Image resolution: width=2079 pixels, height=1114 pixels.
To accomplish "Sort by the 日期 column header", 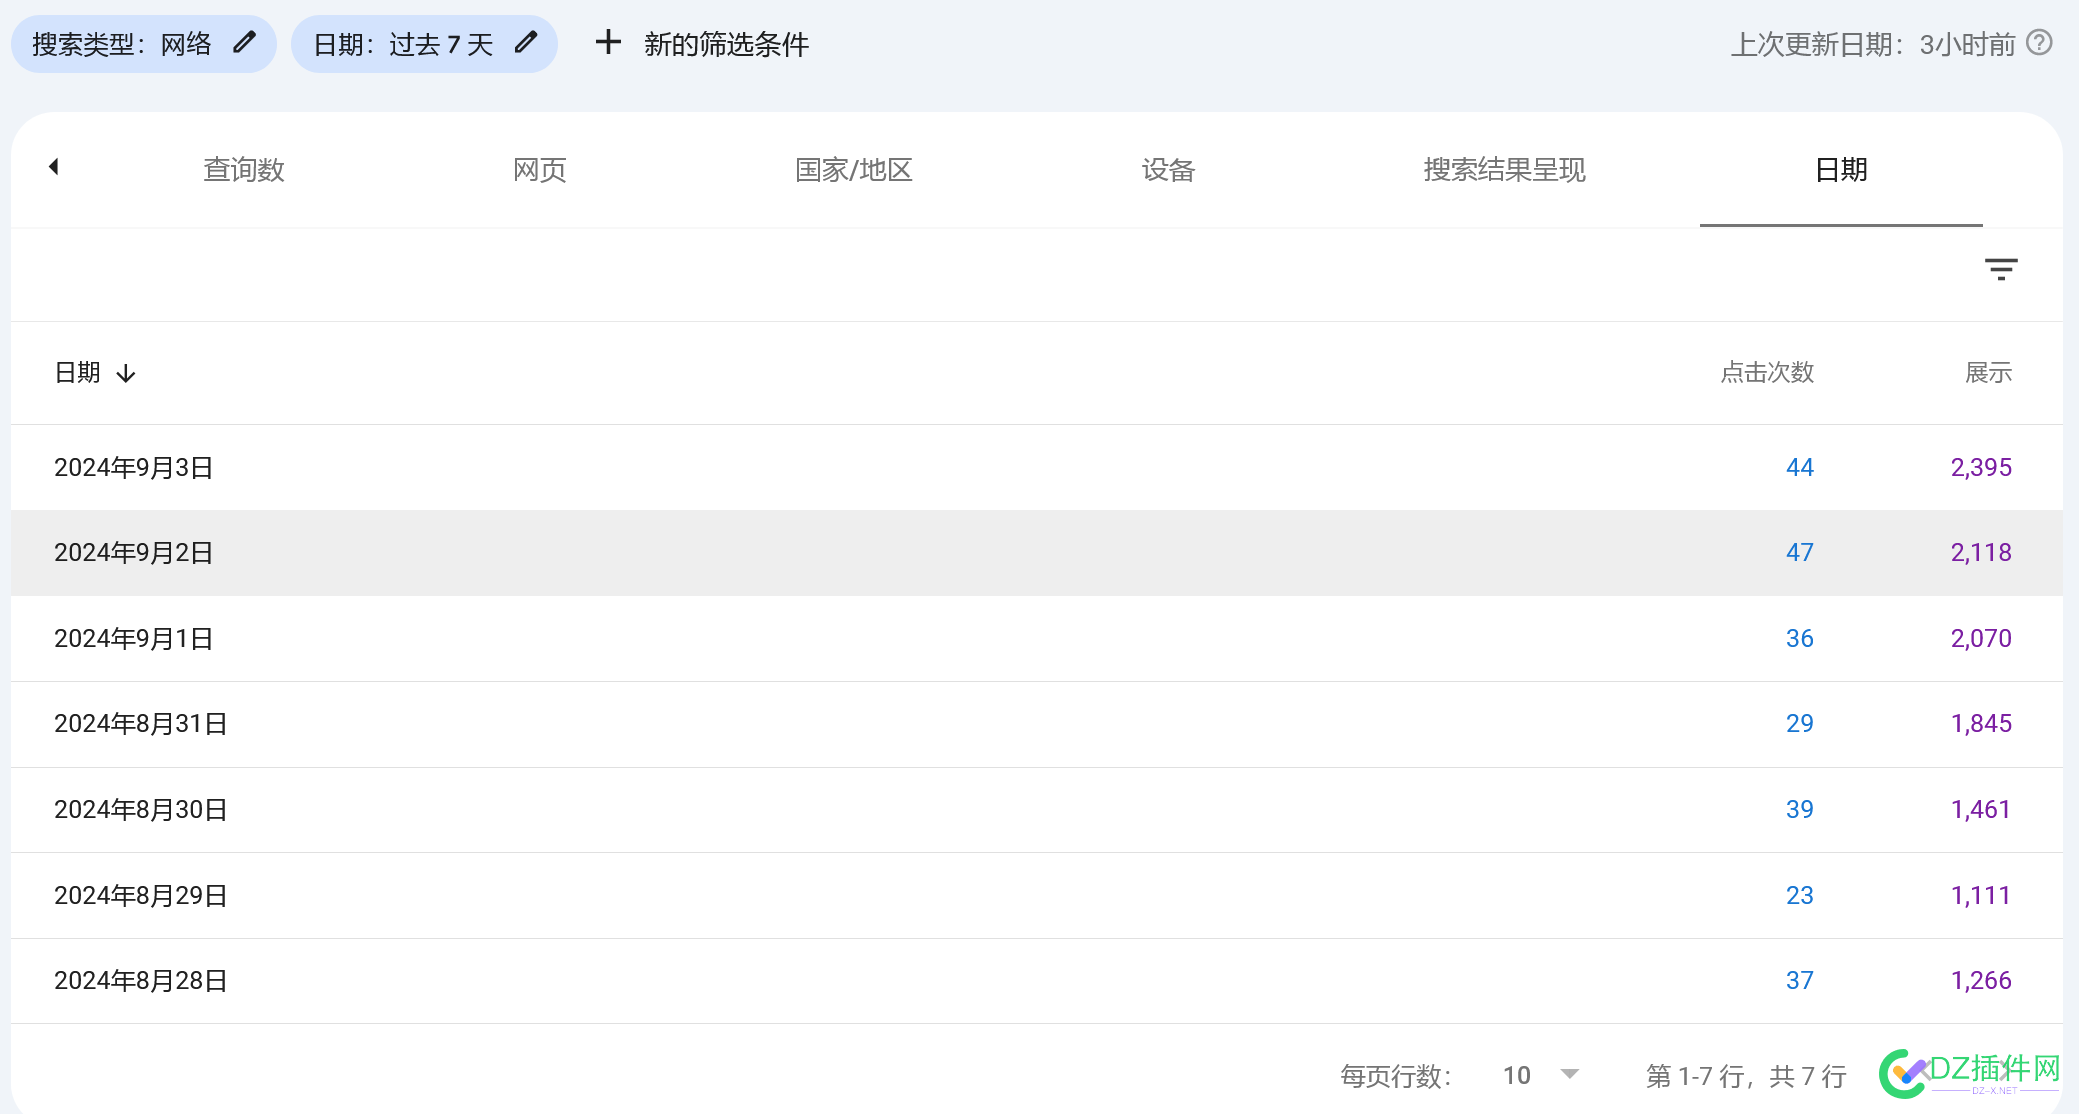I will (78, 373).
